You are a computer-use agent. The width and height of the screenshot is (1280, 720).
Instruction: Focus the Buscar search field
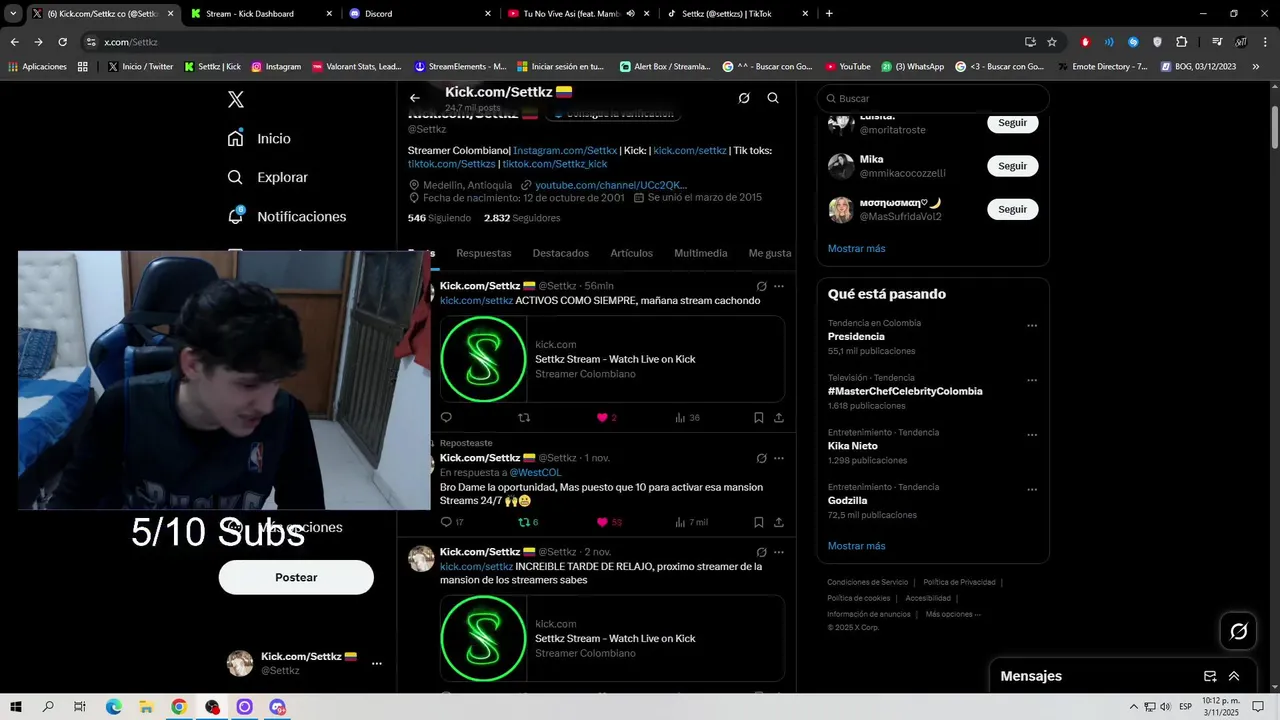(x=933, y=98)
